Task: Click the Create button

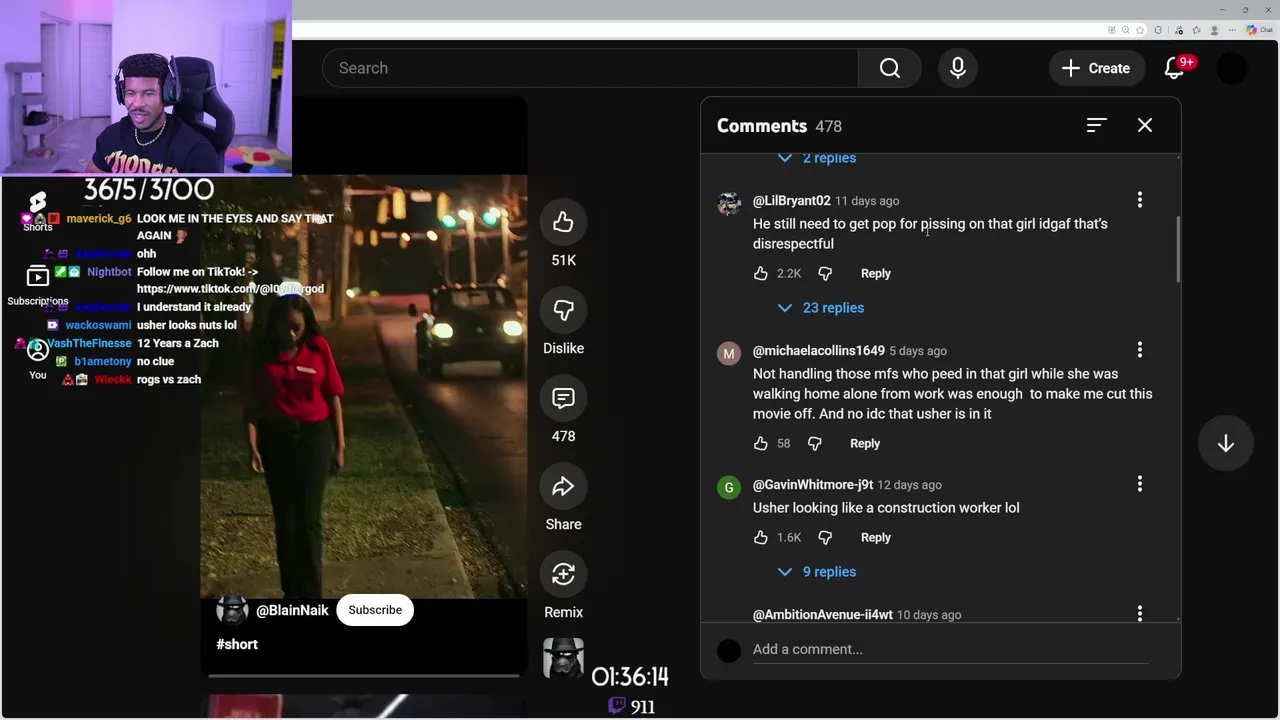Action: click(x=1096, y=68)
